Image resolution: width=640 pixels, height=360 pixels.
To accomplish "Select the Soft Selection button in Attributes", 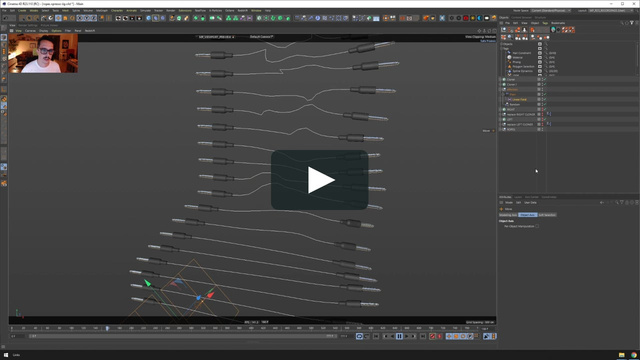I will (x=547, y=215).
